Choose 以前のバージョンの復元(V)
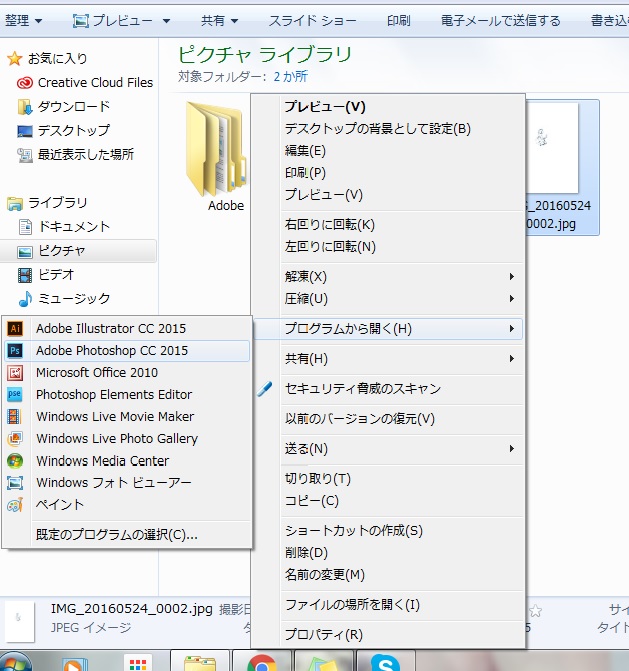The image size is (629, 671). tap(388, 419)
